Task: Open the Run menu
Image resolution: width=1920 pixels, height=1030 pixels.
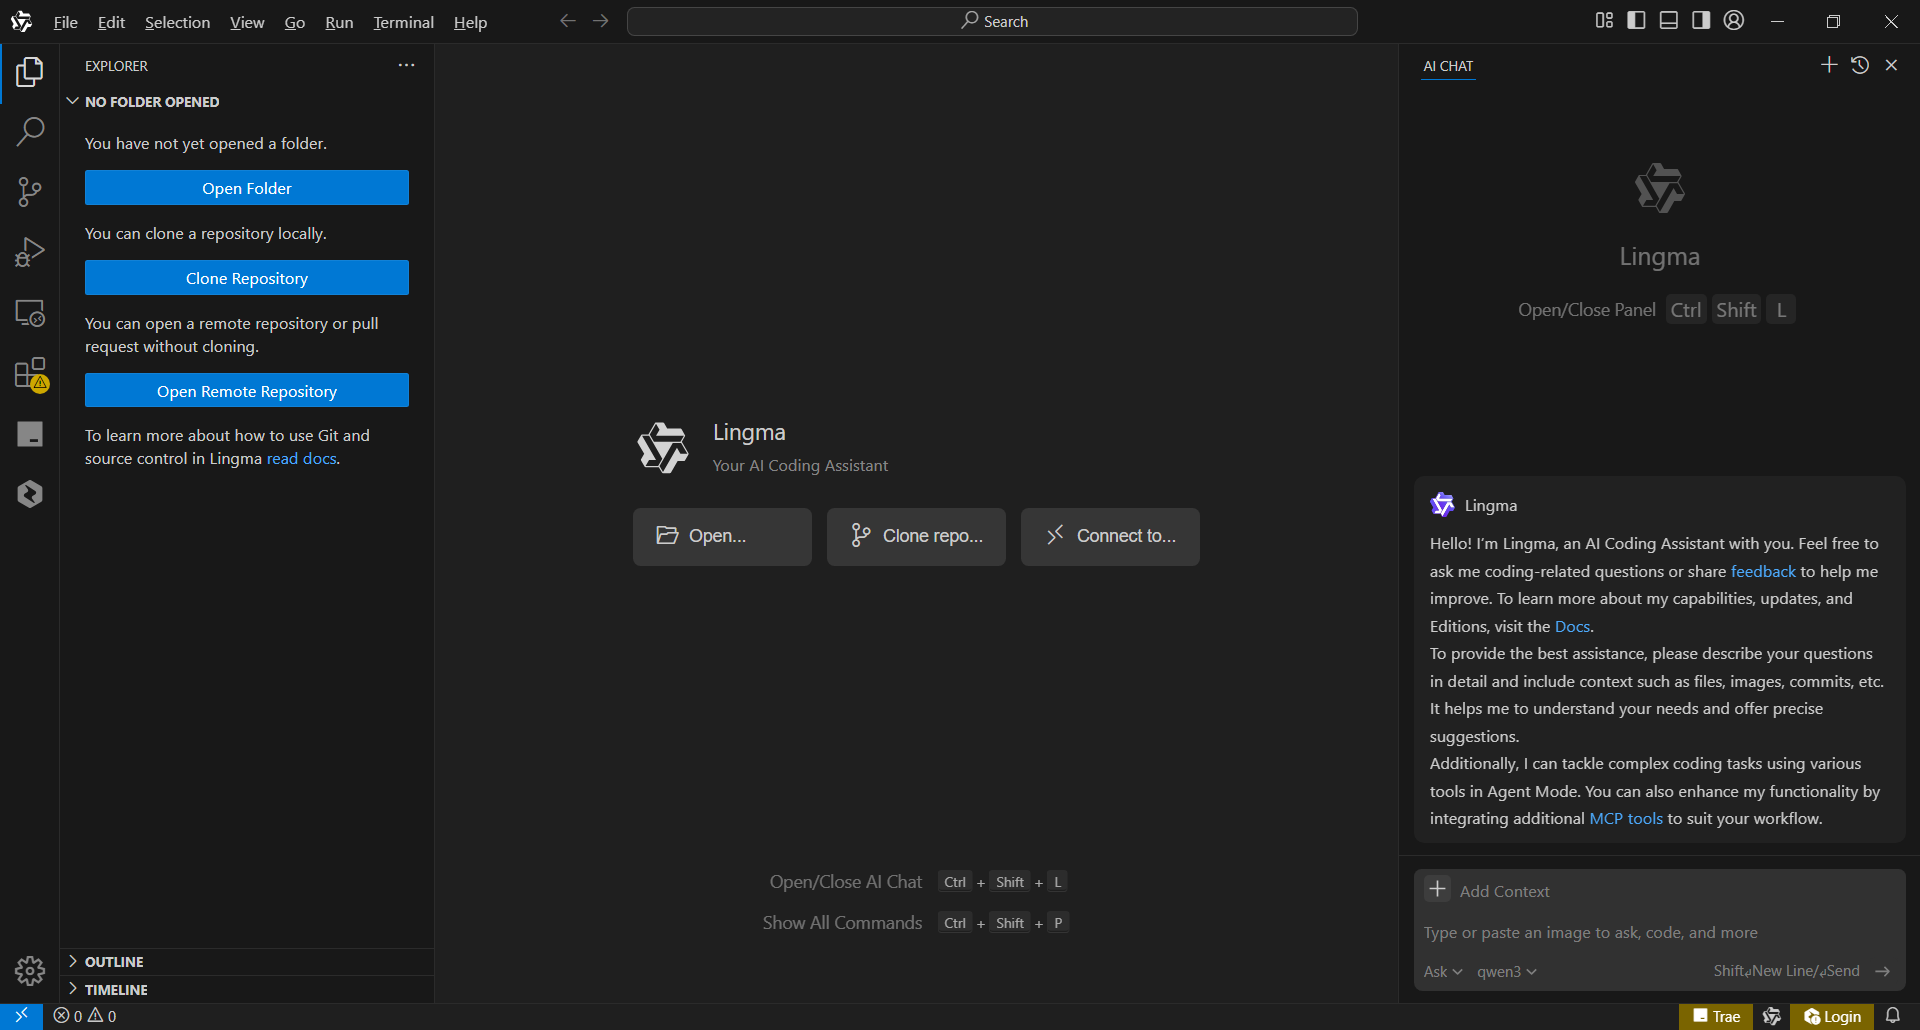Action: (x=339, y=22)
